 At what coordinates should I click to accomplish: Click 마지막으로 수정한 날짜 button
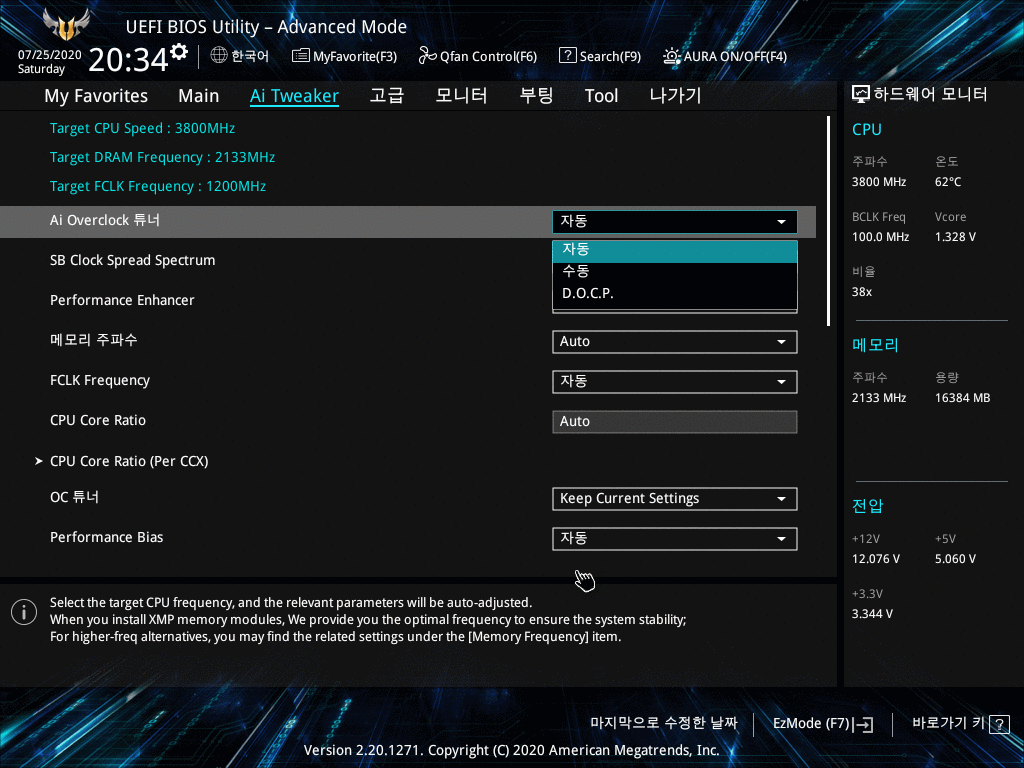[664, 723]
